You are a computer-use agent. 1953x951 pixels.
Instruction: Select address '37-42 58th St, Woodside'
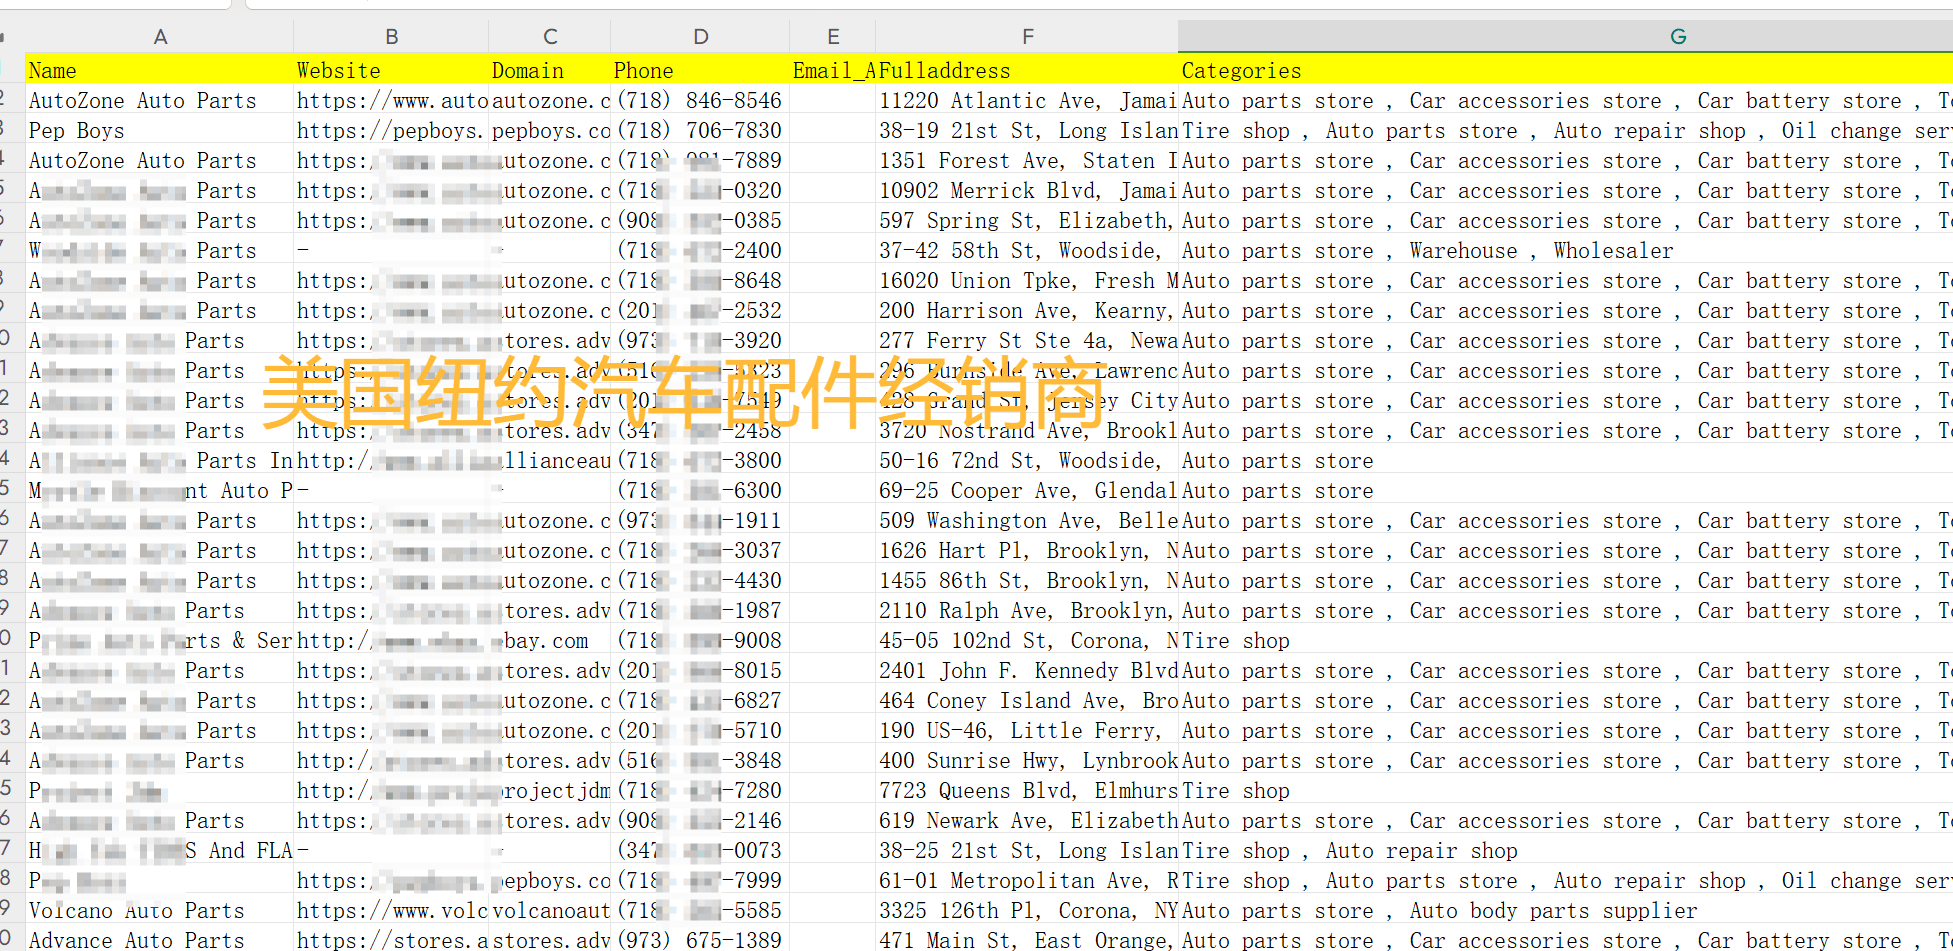(x=1027, y=251)
